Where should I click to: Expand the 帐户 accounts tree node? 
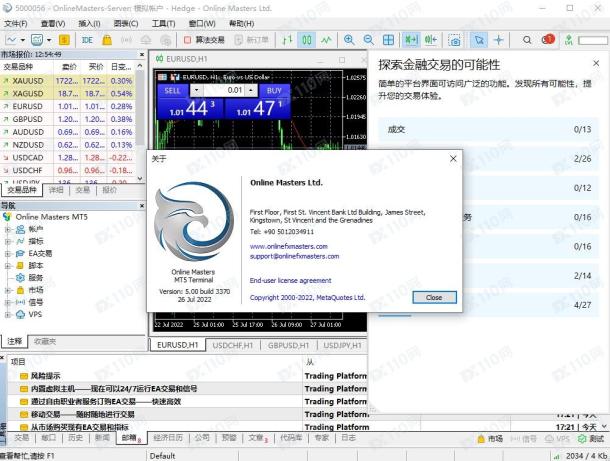(x=7, y=230)
